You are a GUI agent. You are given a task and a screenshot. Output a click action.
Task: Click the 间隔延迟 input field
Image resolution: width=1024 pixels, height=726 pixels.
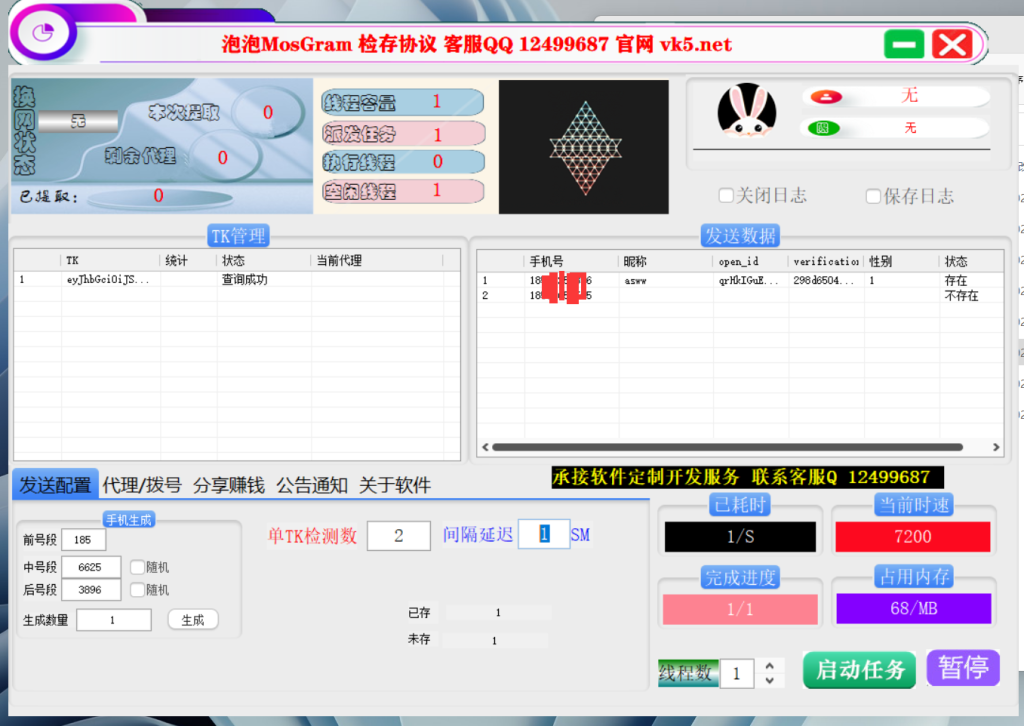coord(544,534)
